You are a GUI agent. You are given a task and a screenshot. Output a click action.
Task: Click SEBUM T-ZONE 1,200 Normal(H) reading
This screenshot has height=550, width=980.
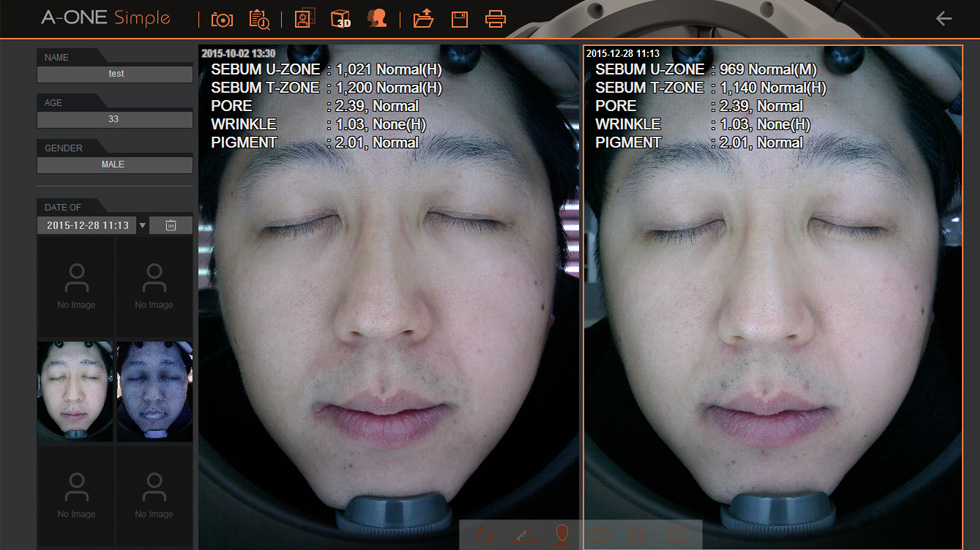coord(326,88)
